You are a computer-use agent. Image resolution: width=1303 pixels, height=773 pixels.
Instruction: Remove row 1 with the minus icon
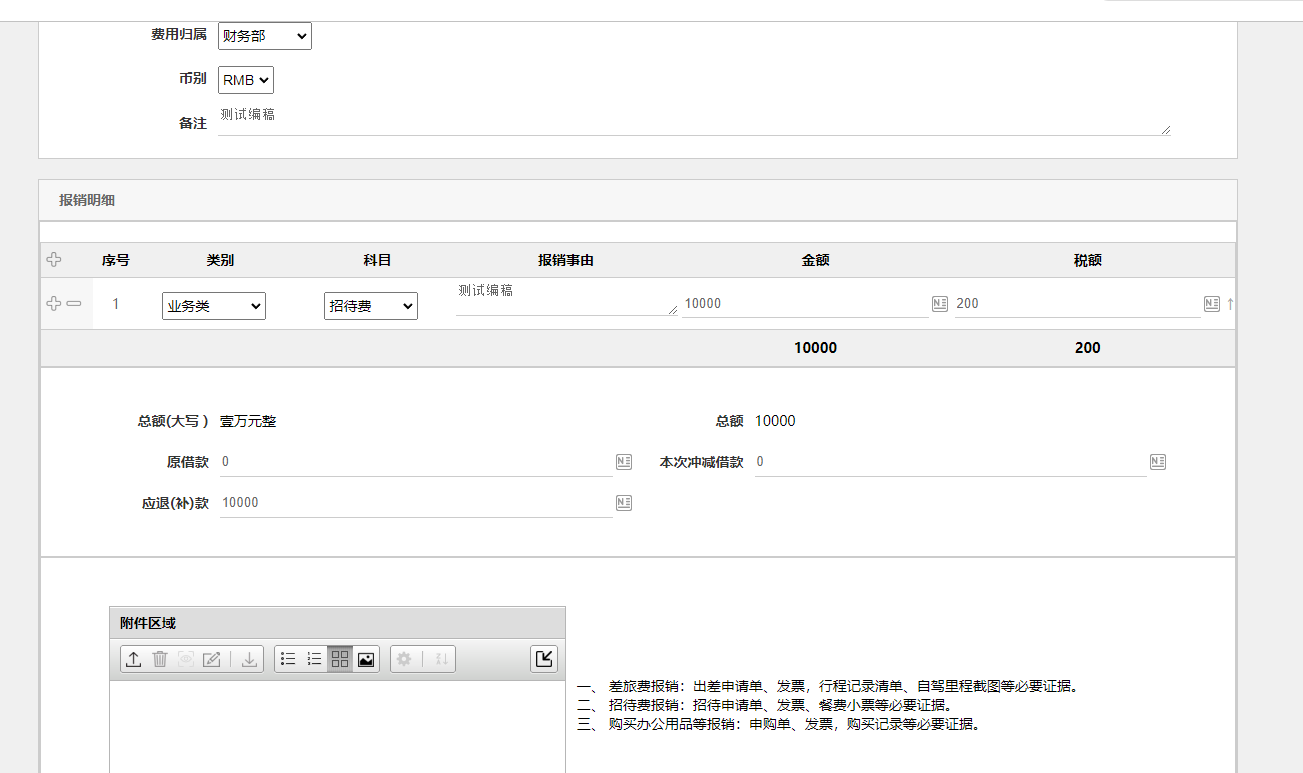(x=74, y=303)
